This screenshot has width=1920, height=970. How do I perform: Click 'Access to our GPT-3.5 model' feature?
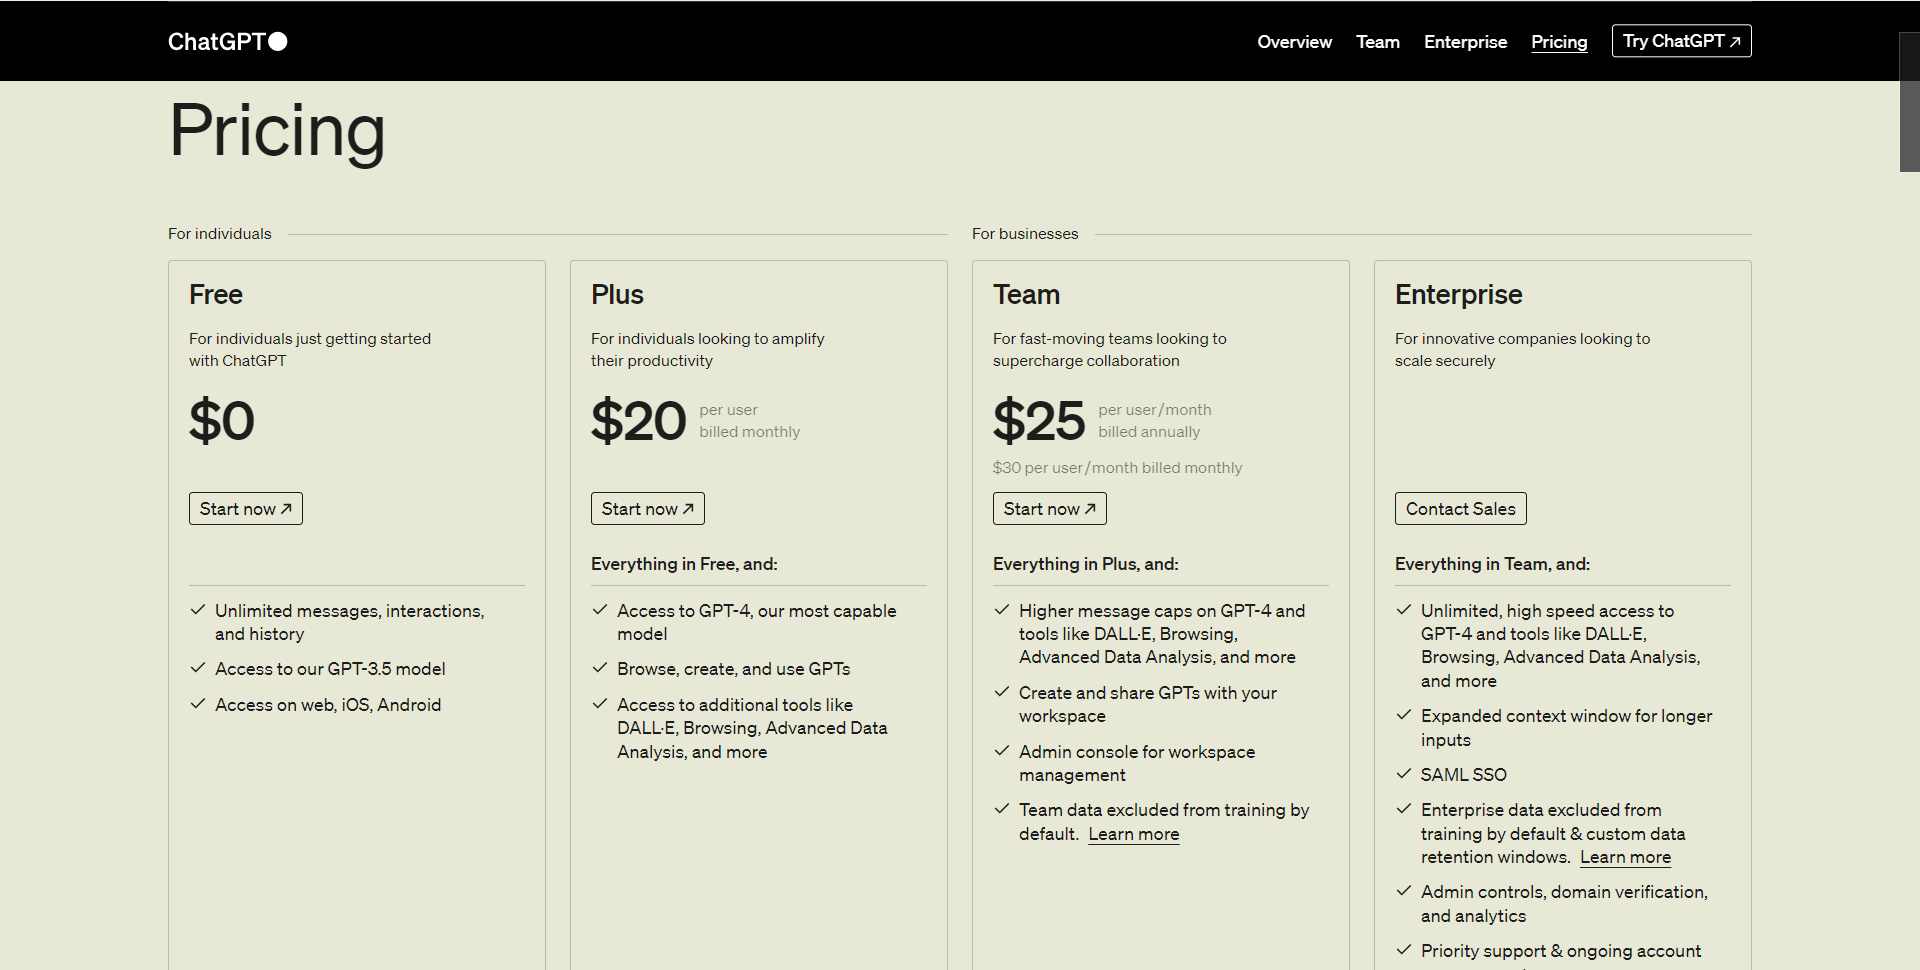[x=330, y=669]
